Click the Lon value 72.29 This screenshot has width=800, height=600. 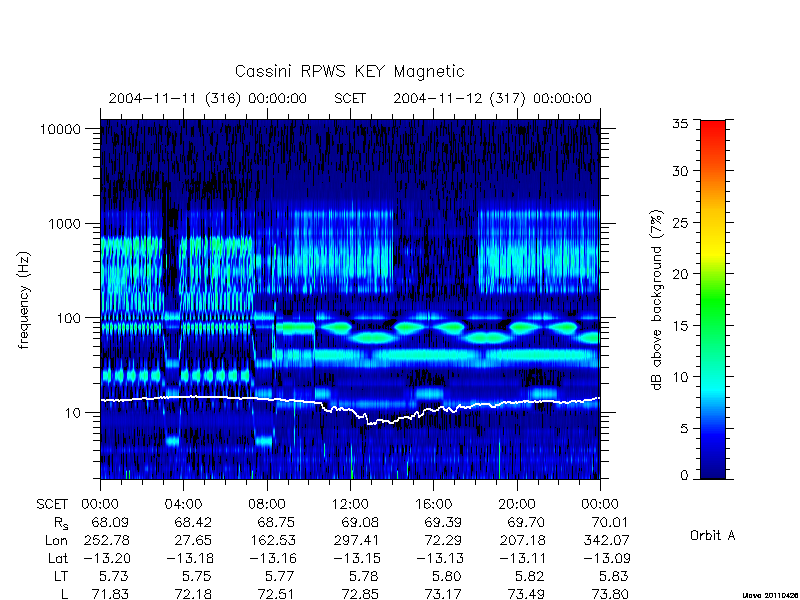[443, 540]
